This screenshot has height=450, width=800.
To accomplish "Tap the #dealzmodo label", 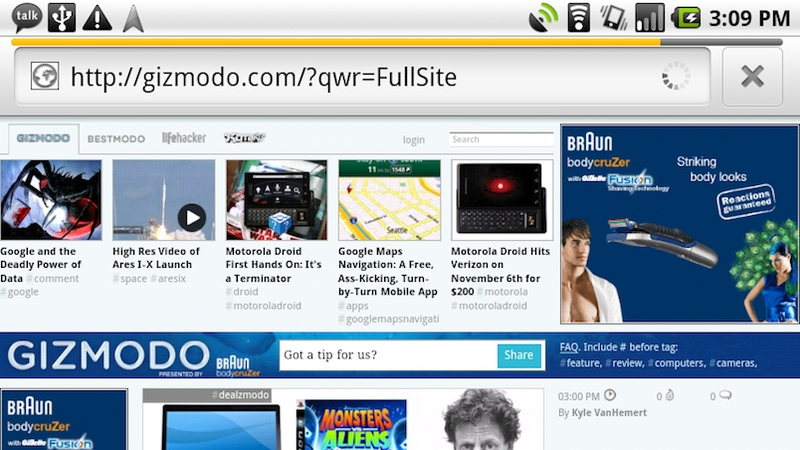I will 240,395.
